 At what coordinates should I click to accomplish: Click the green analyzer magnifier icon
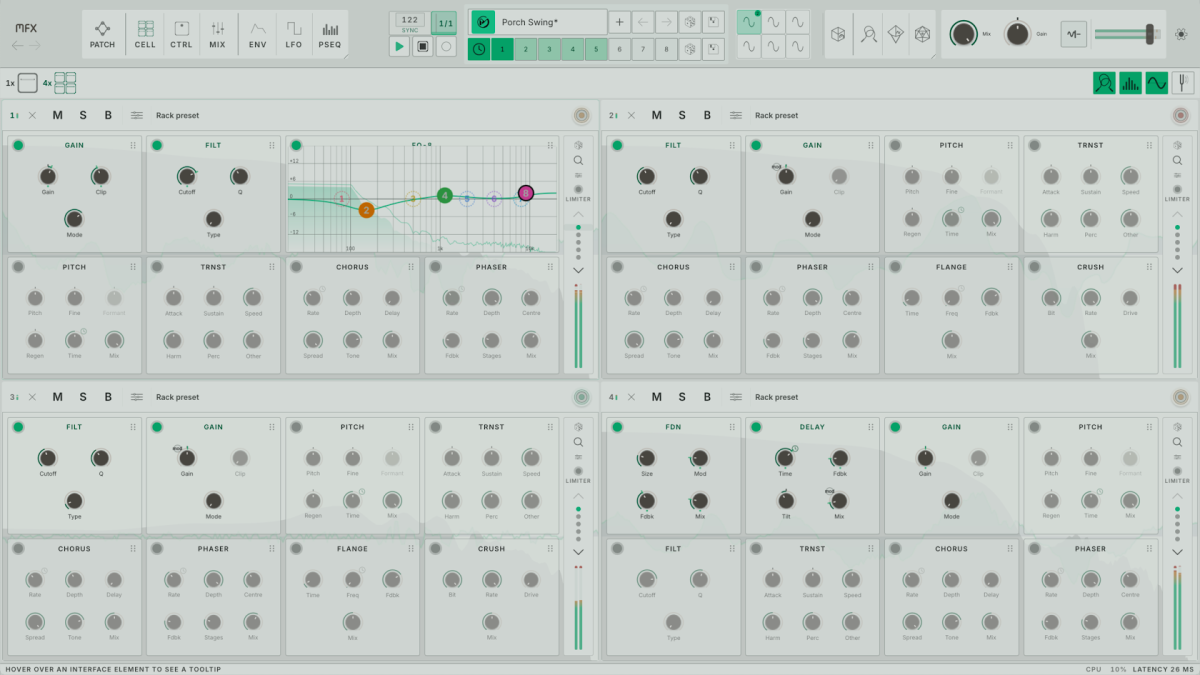1104,83
